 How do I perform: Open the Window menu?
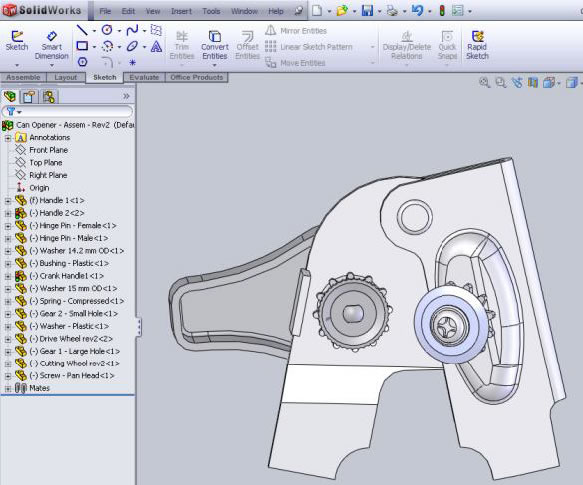244,11
